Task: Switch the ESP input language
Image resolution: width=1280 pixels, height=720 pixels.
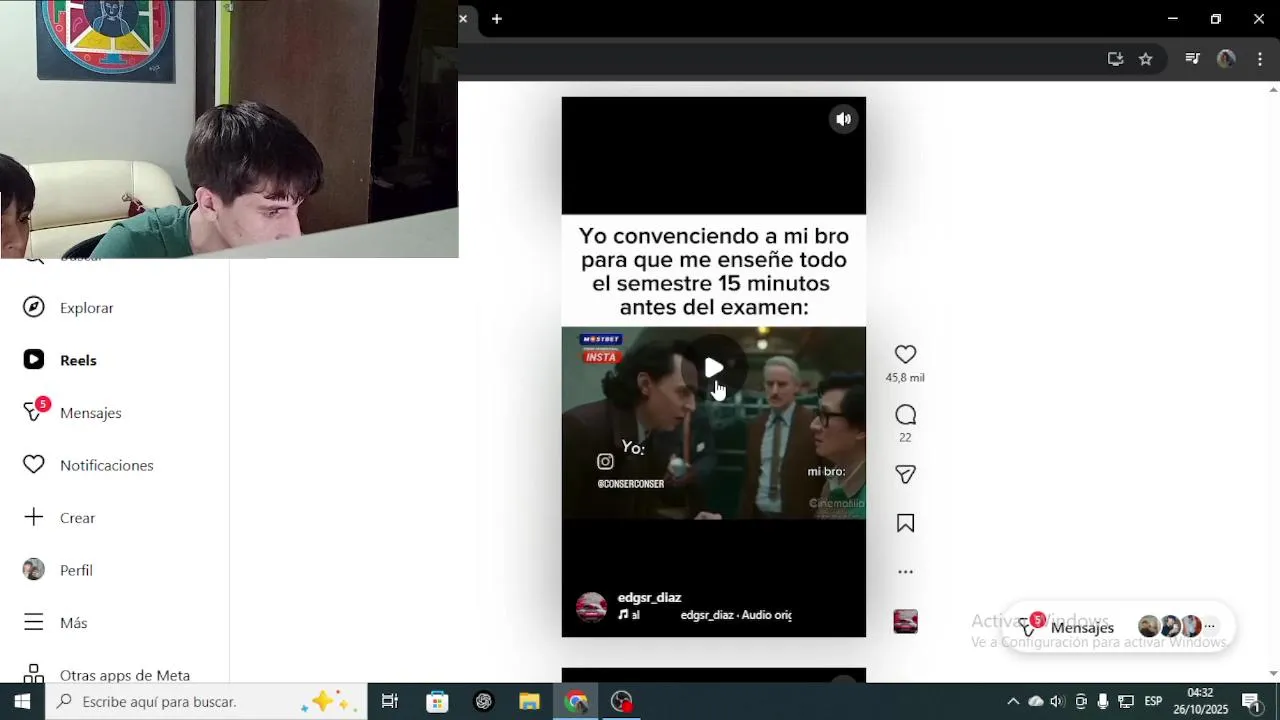Action: pyautogui.click(x=1153, y=702)
